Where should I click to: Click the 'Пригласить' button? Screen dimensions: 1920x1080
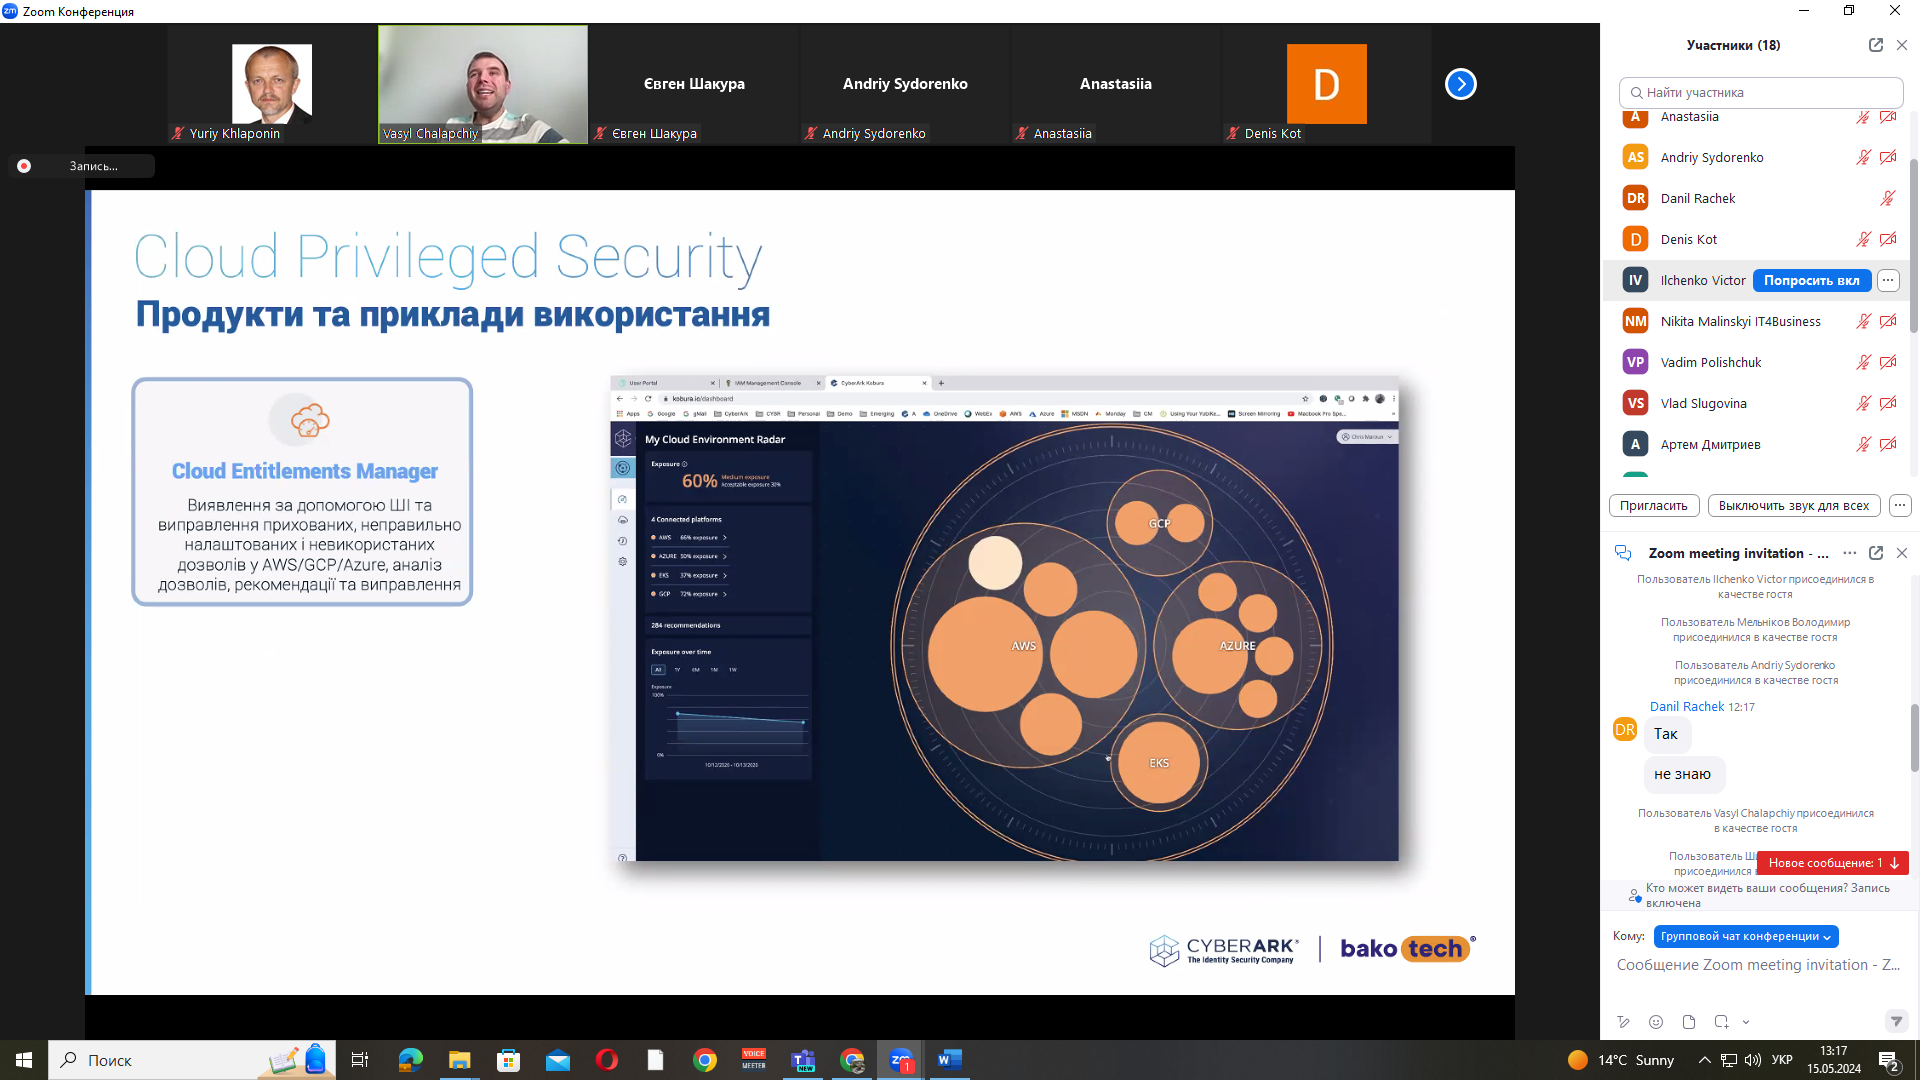click(1653, 506)
